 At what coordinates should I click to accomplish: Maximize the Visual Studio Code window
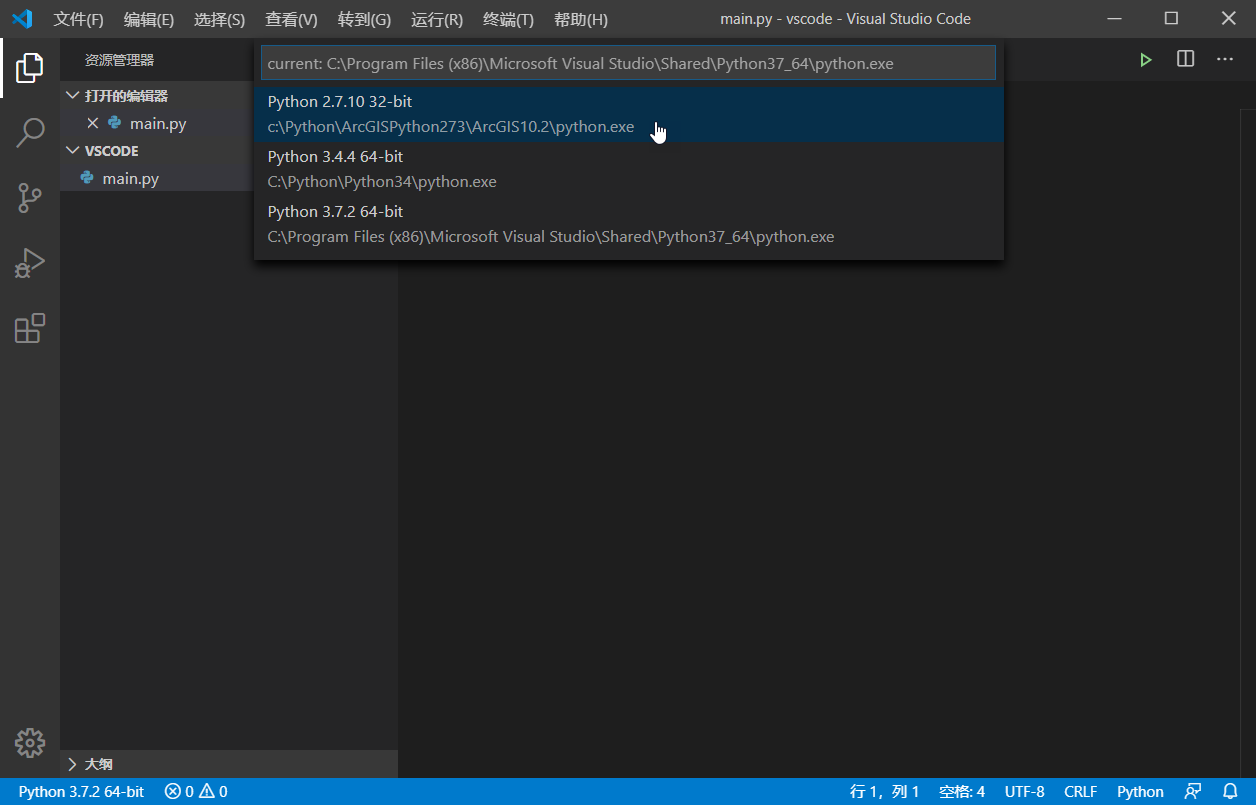coord(1172,18)
